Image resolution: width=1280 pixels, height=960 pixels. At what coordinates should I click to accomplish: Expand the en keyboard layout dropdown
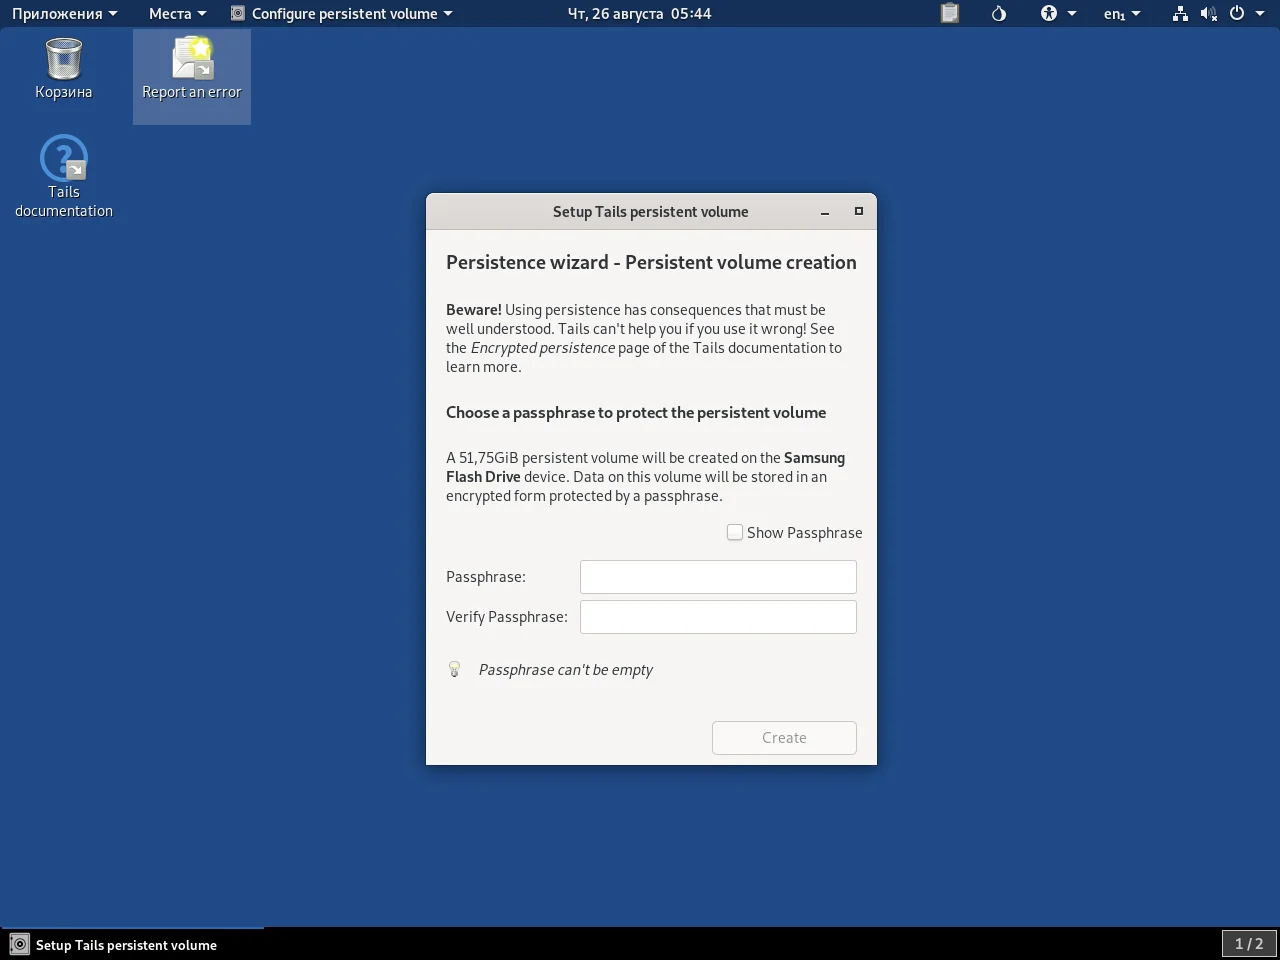point(1121,13)
